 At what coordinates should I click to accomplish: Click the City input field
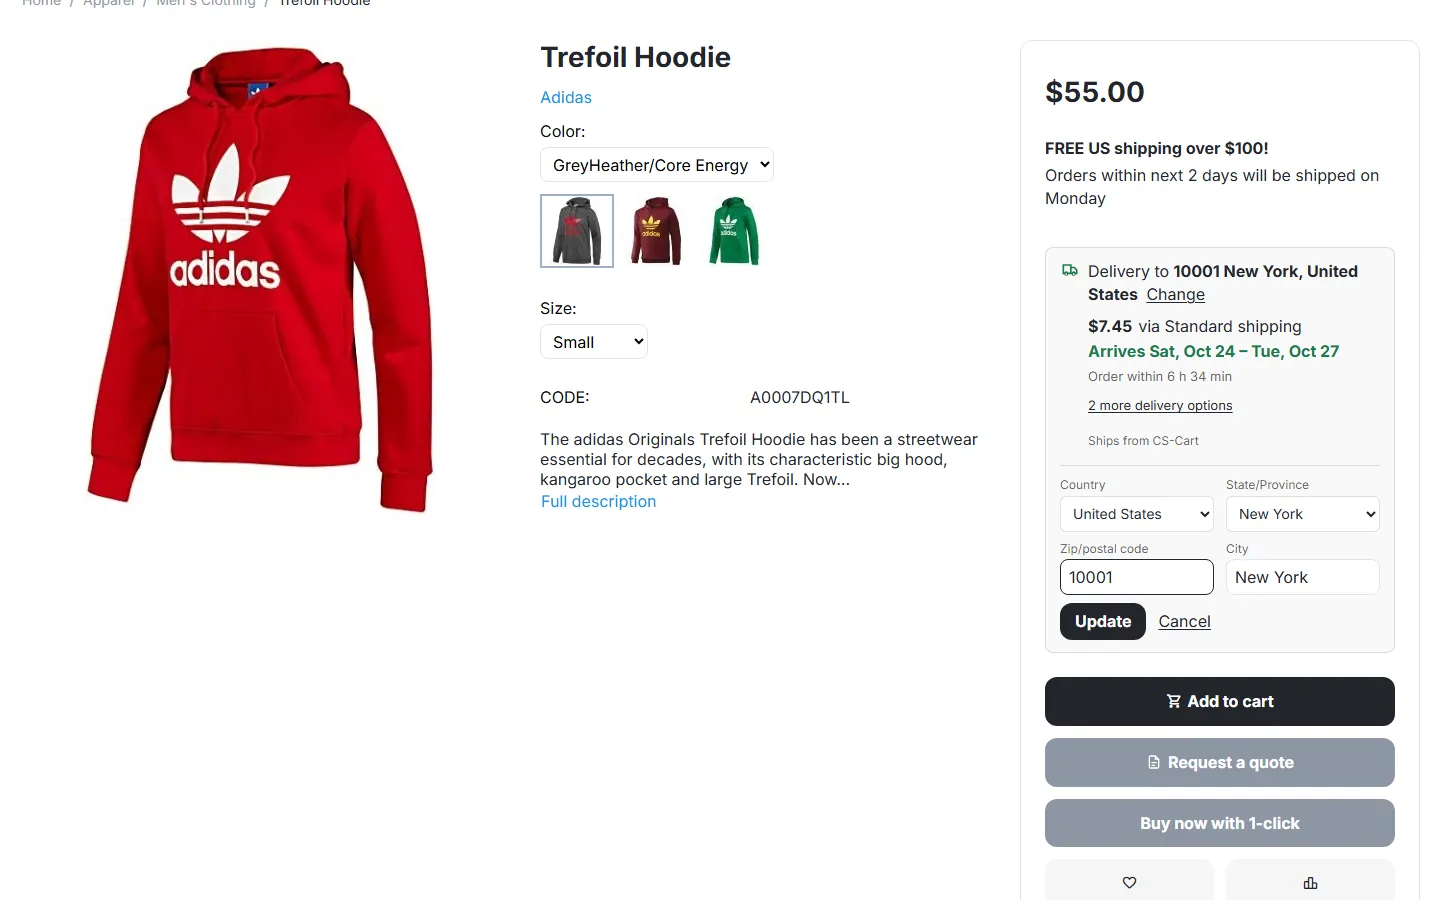(x=1303, y=577)
